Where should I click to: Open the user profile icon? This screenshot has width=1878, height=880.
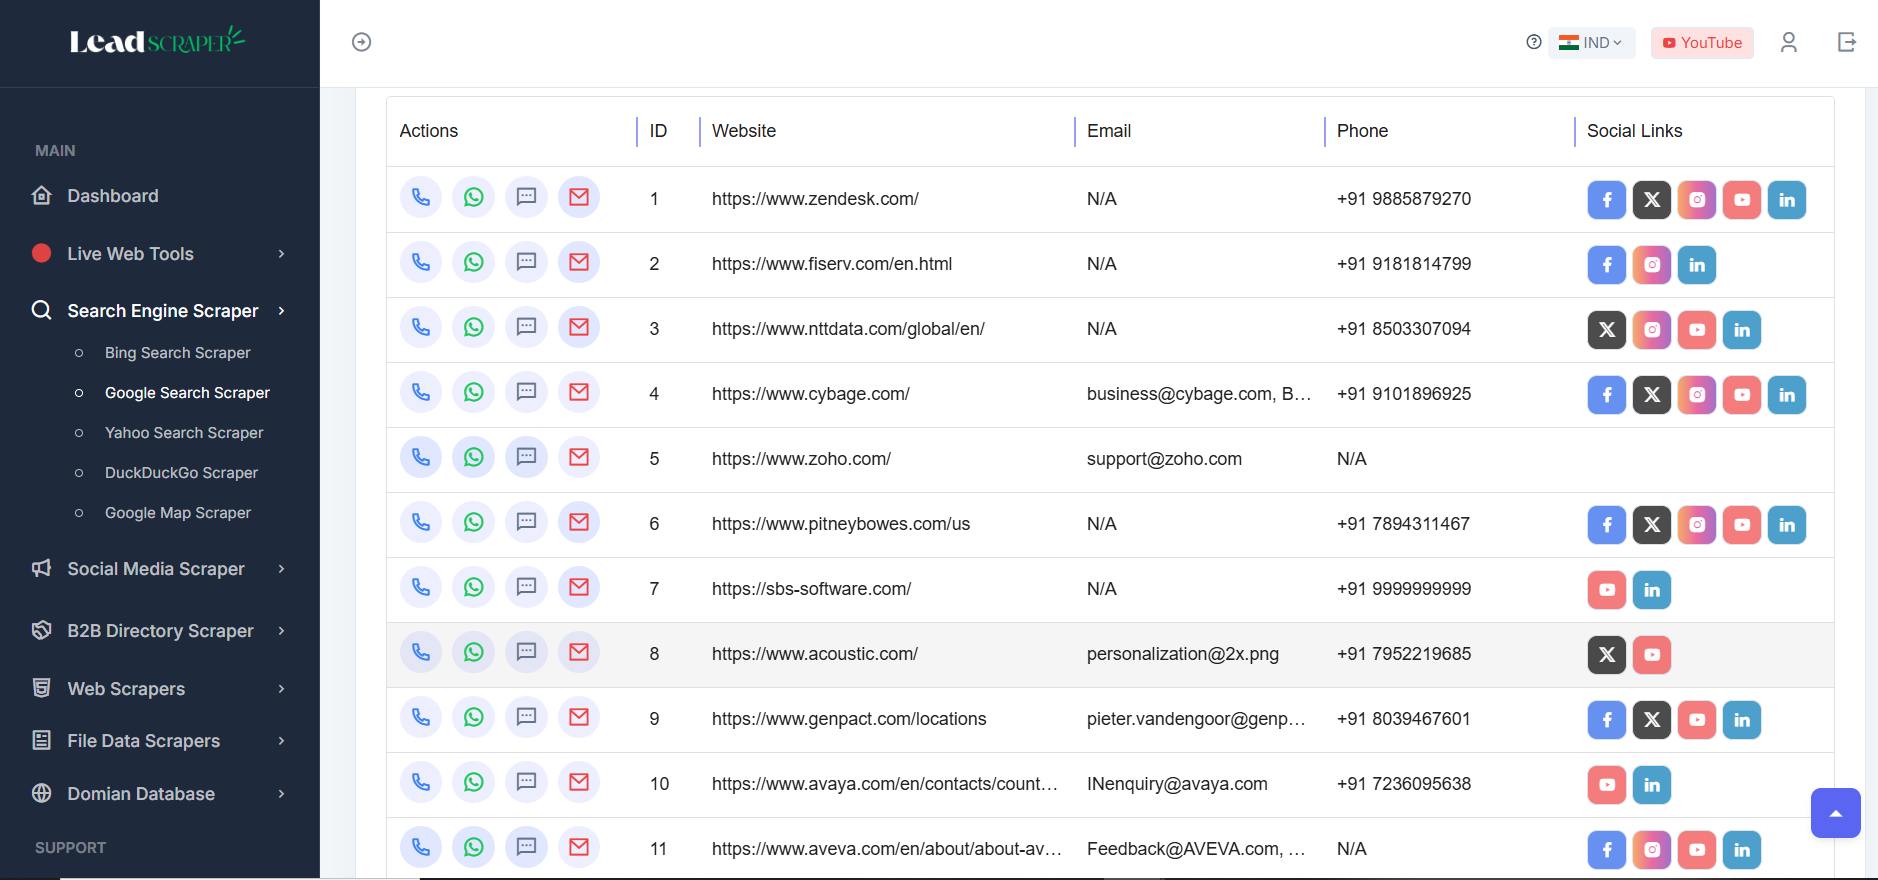coord(1789,42)
